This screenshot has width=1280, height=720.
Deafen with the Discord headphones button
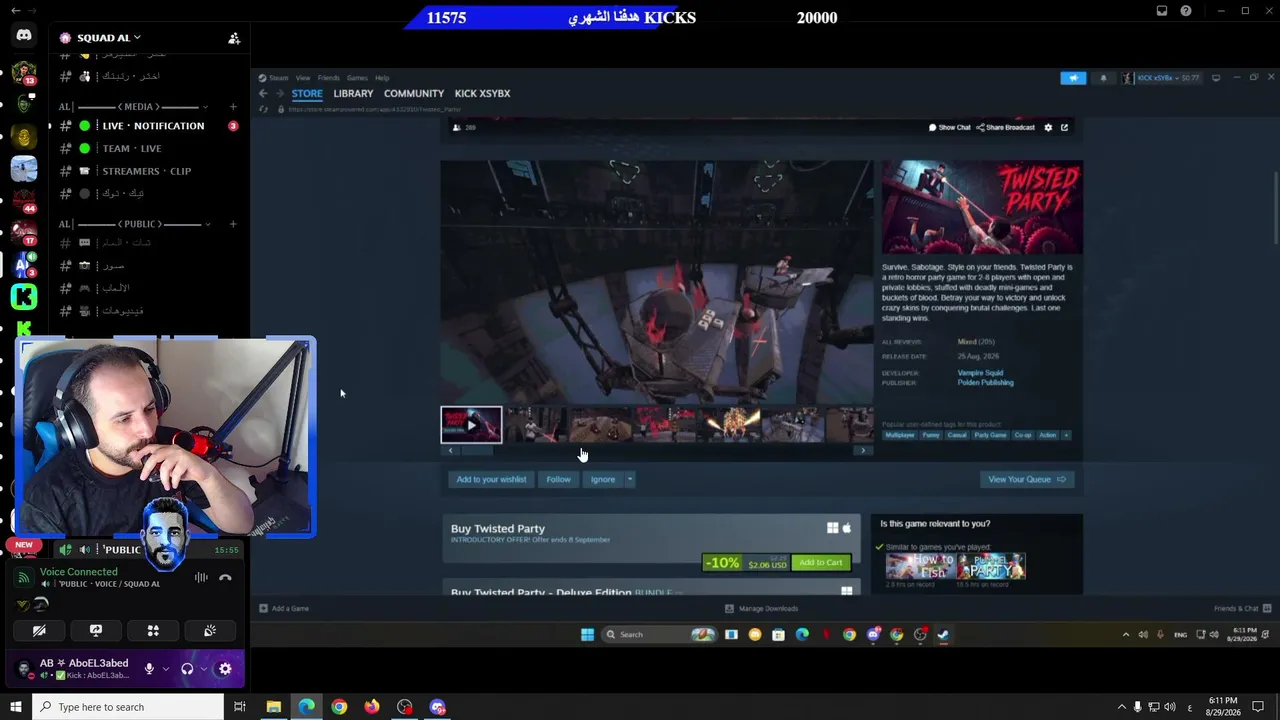(187, 669)
